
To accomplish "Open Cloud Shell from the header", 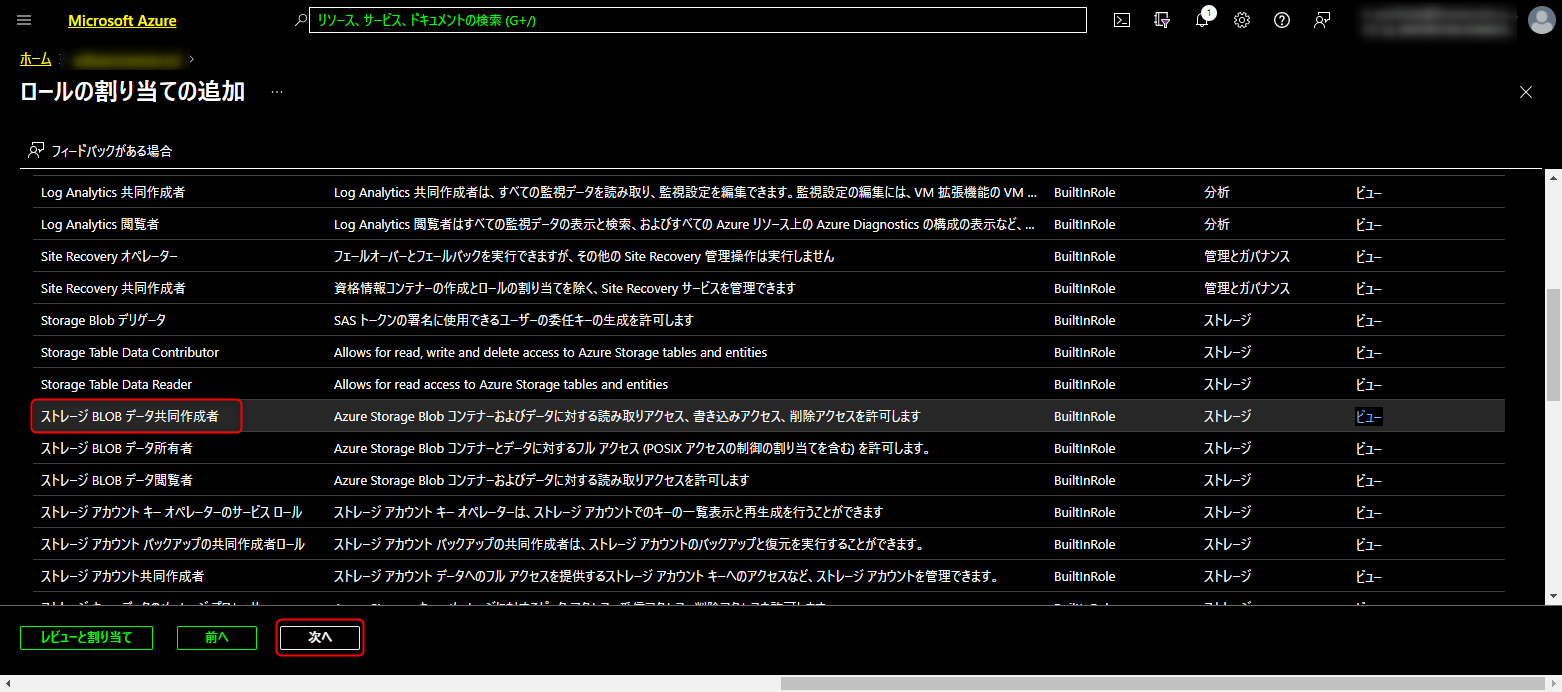I will tap(1122, 20).
